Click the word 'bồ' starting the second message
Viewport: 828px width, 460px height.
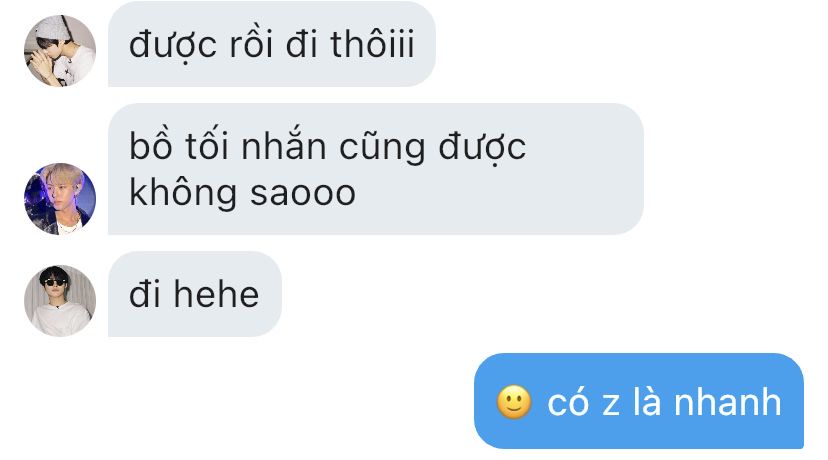coord(150,145)
